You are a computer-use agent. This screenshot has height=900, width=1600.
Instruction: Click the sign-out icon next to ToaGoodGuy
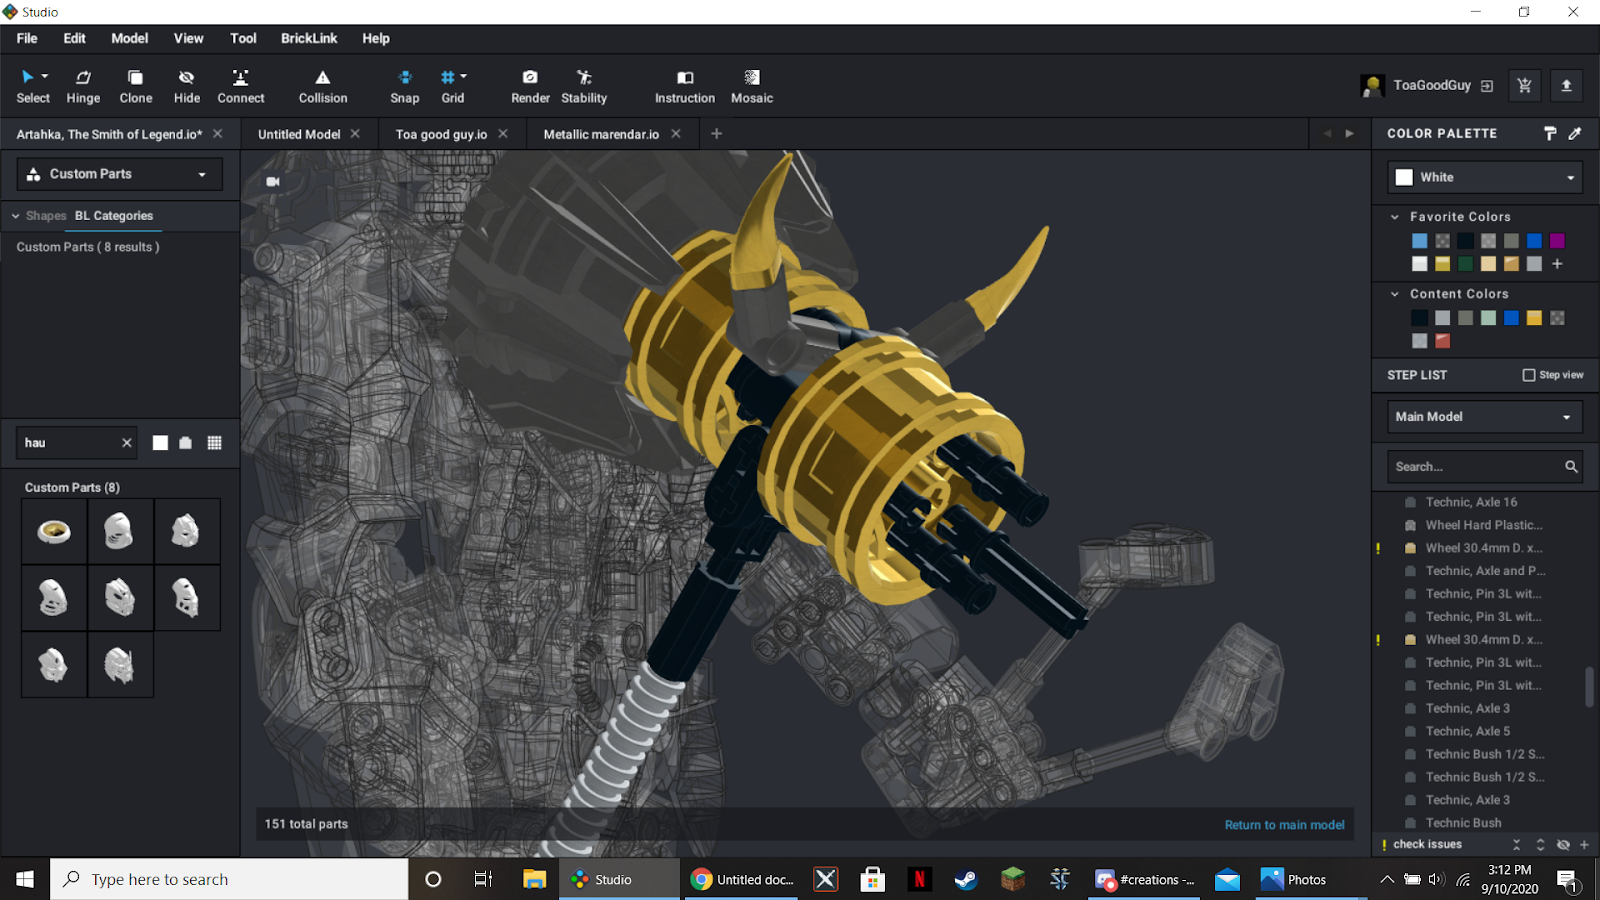tap(1487, 86)
